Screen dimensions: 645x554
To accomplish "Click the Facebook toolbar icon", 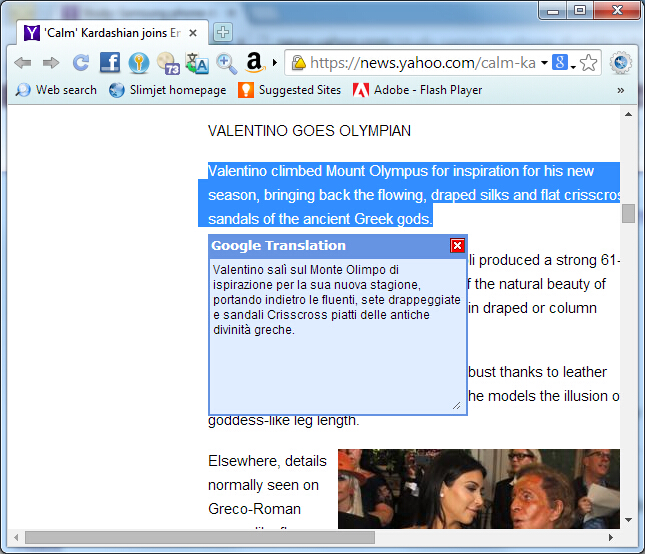I will tap(110, 63).
